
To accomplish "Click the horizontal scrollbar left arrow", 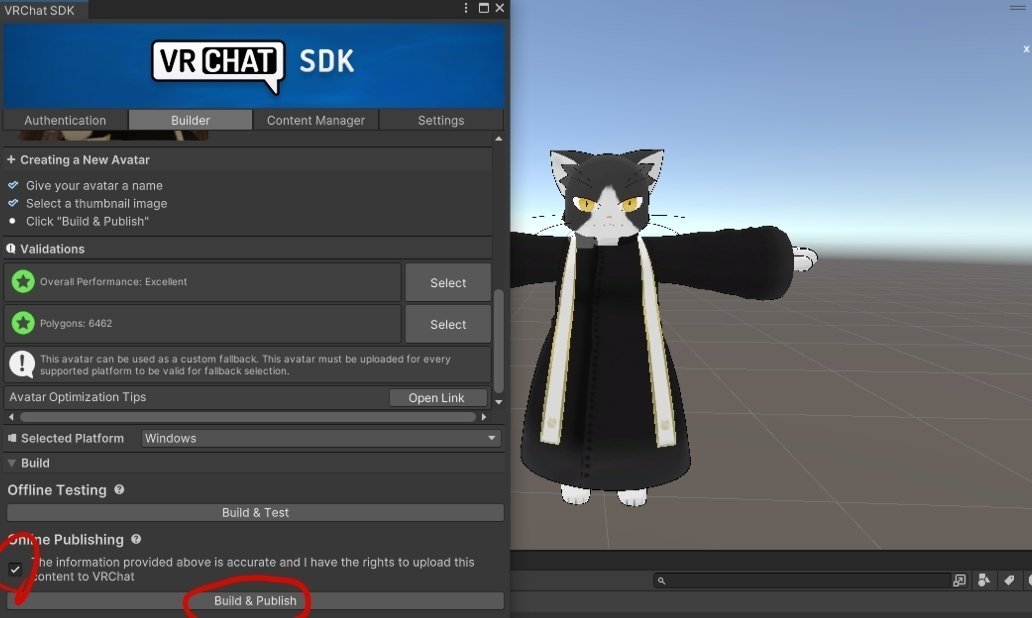I will tap(11, 417).
